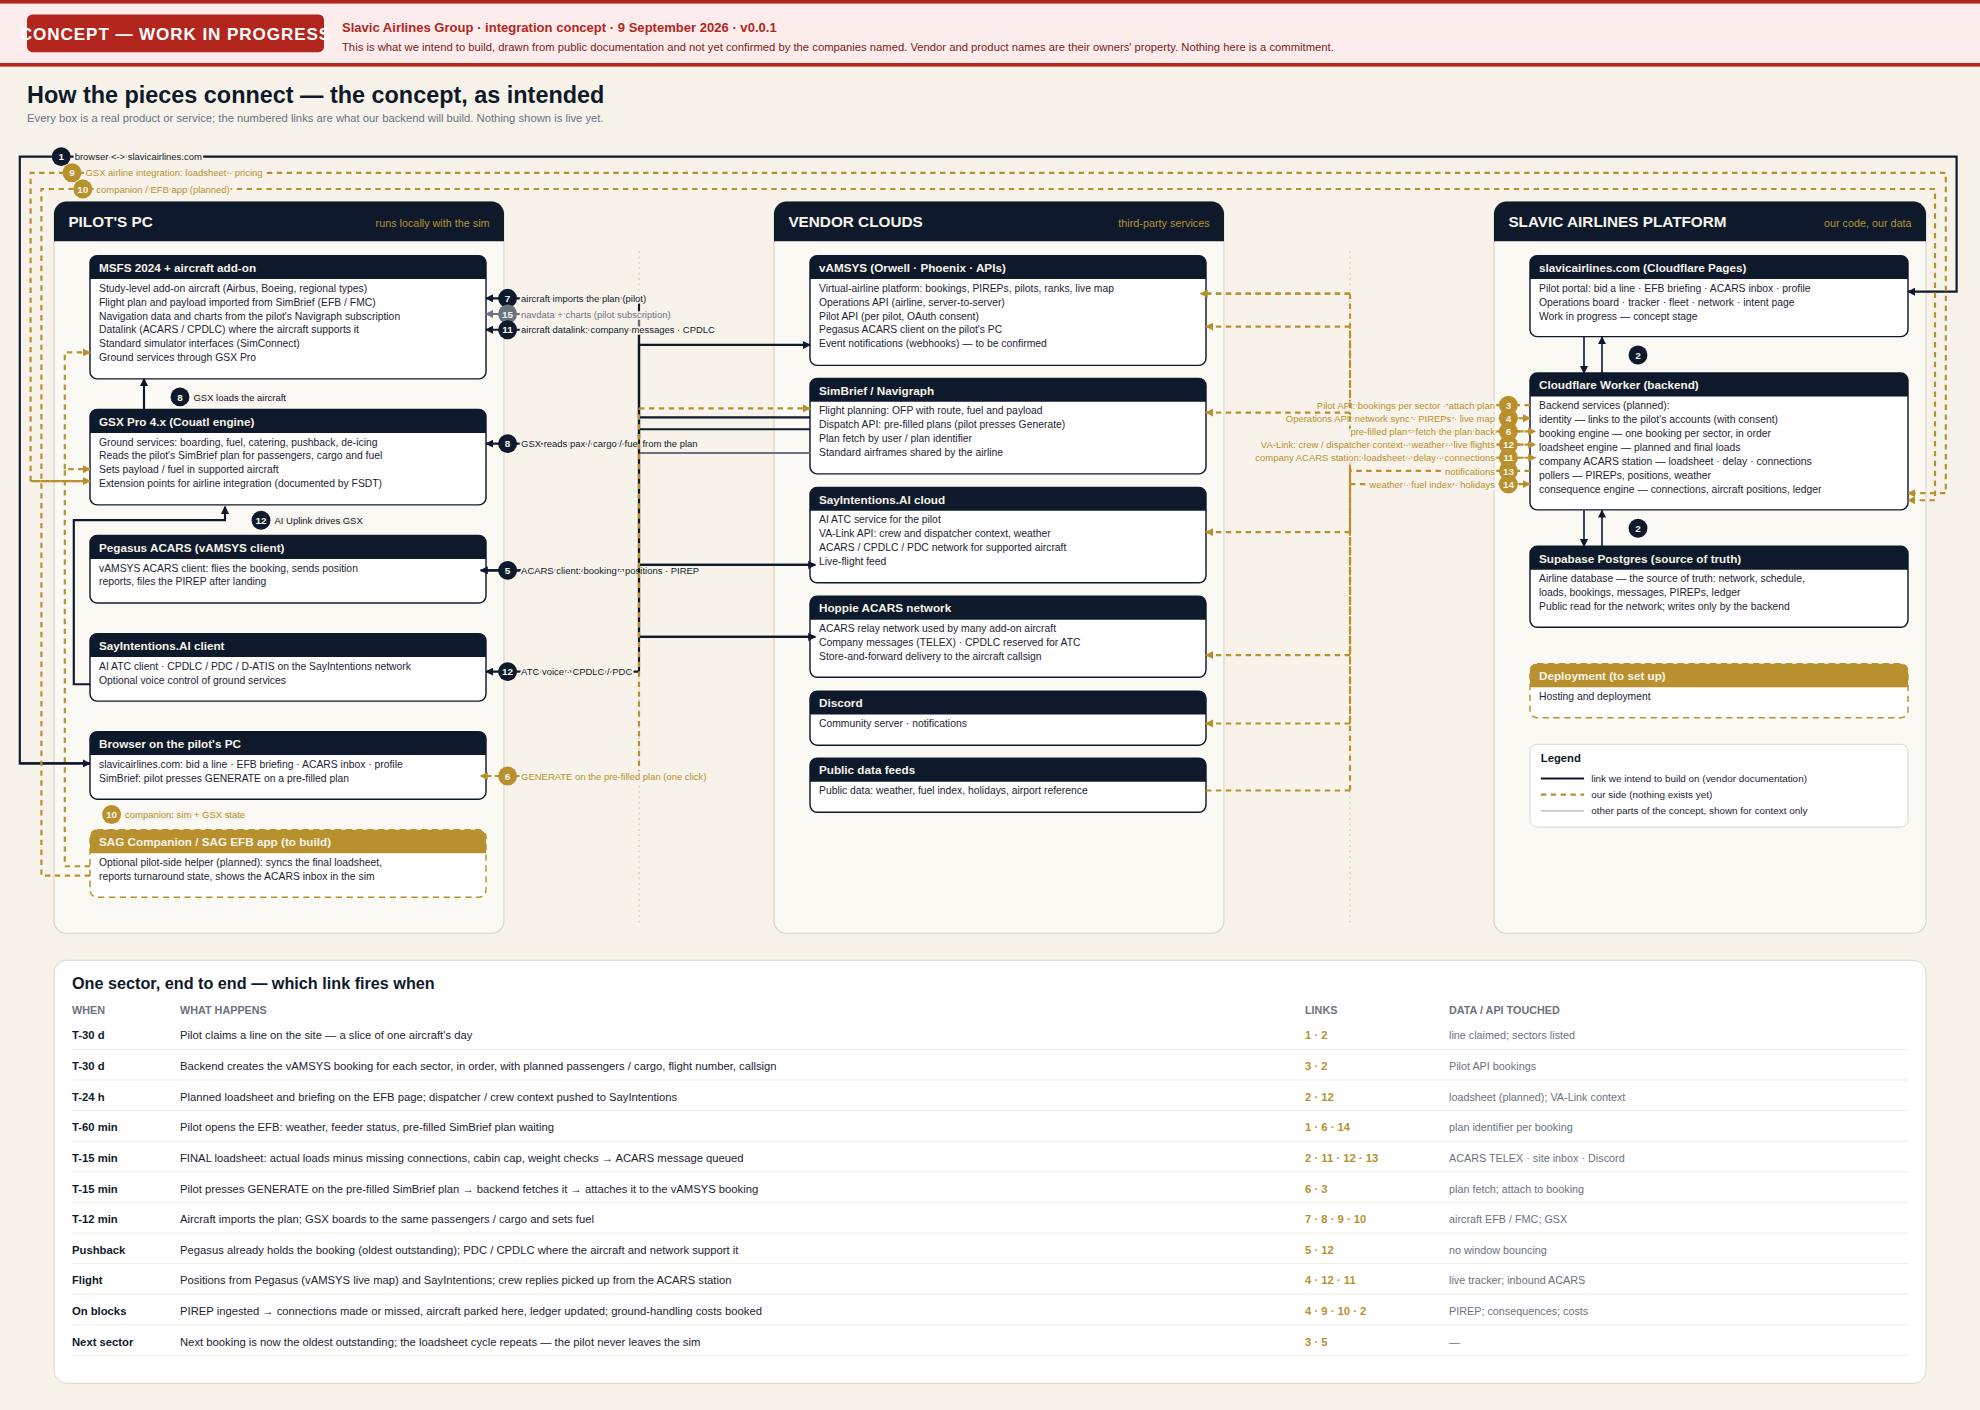Click badge 10 beside 'companion / EFB app (planned)'
The height and width of the screenshot is (1410, 1980).
coord(83,190)
